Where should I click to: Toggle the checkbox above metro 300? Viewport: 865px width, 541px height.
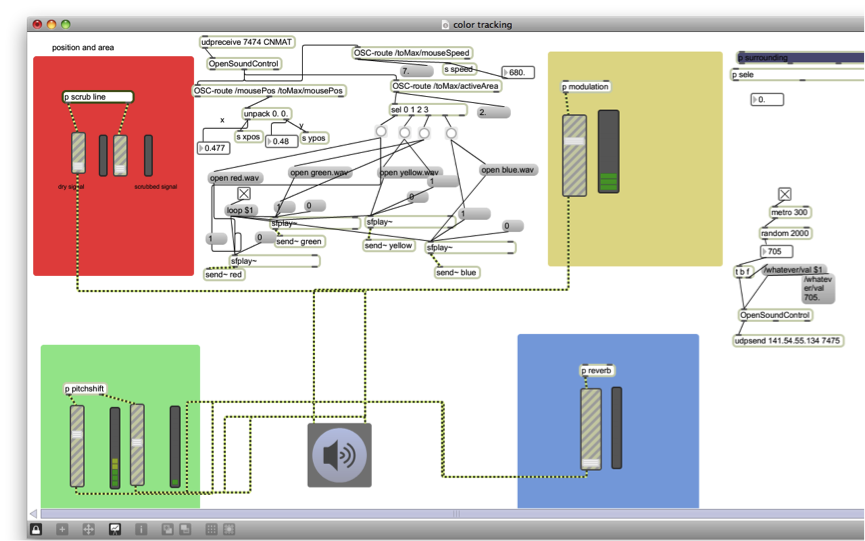[785, 195]
